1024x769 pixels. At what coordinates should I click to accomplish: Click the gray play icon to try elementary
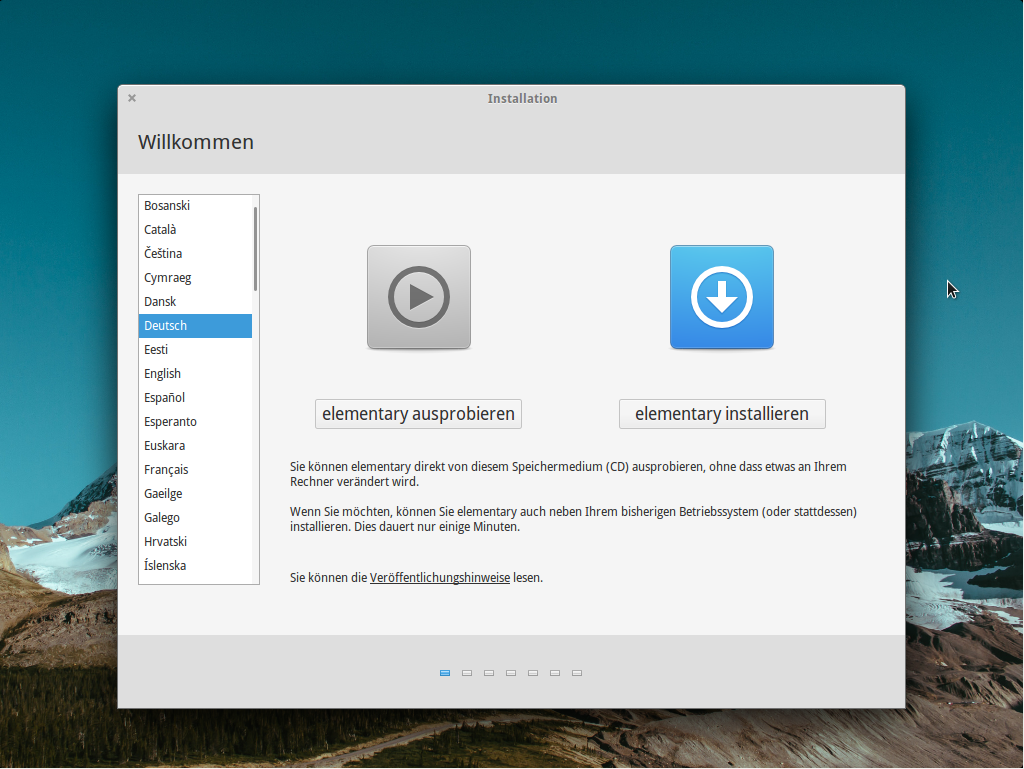pyautogui.click(x=418, y=297)
